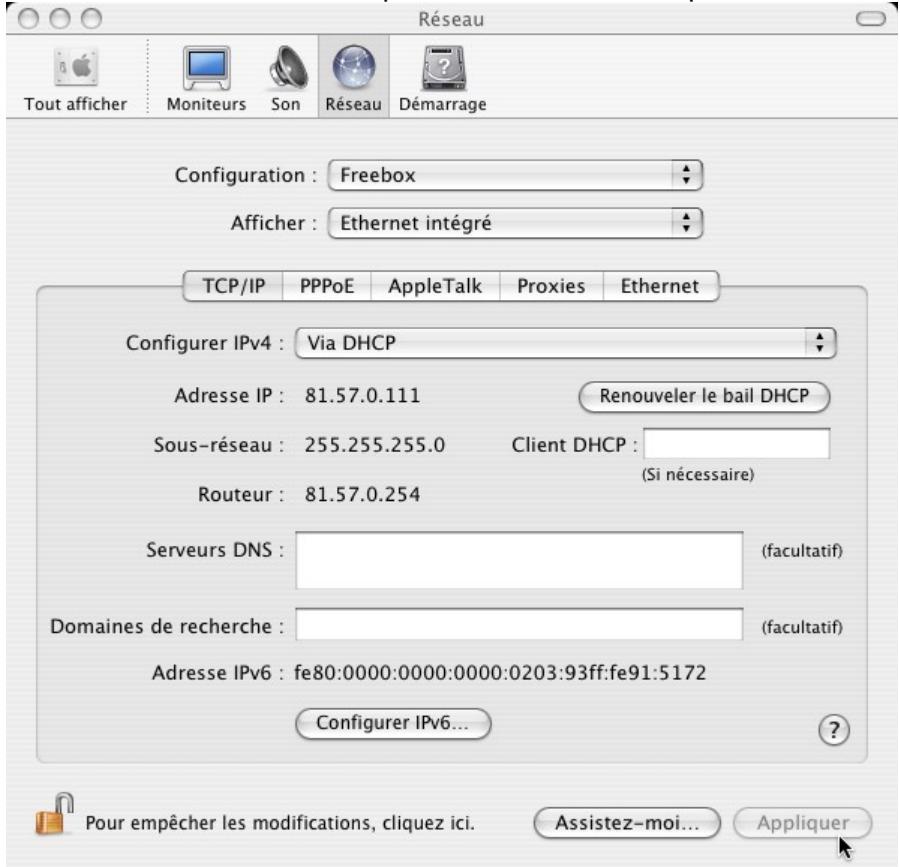The width and height of the screenshot is (900, 867).
Task: Click the subnet mask 255.255.255.0
Action: click(375, 445)
